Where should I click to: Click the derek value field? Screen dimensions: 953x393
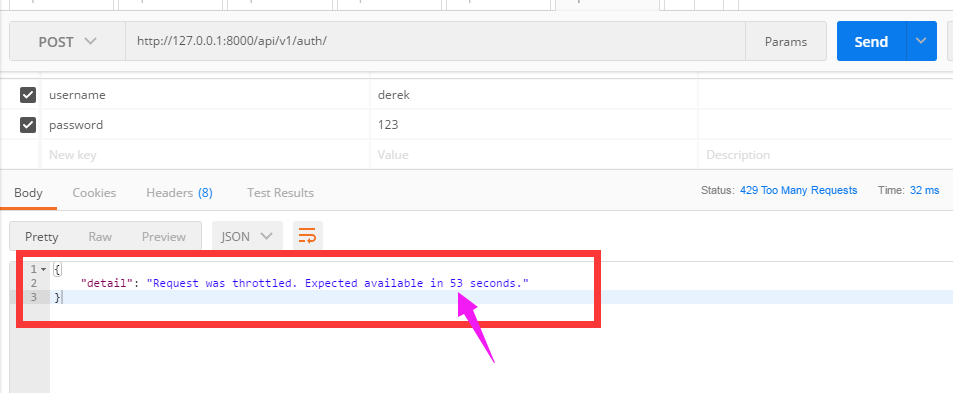534,95
